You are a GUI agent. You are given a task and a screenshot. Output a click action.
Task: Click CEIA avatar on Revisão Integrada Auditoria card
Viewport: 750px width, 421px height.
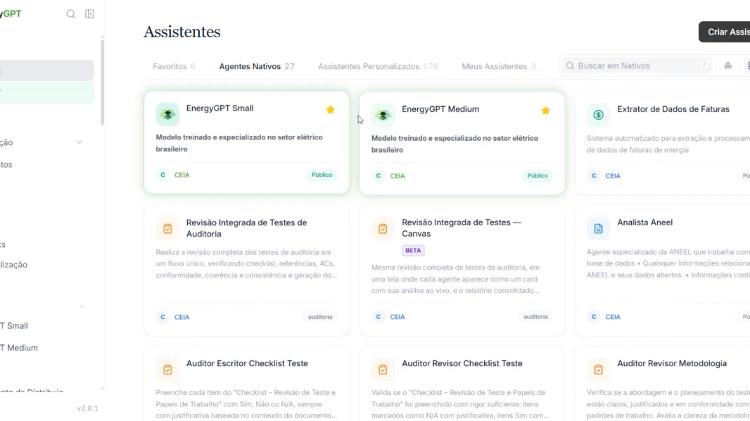(163, 317)
